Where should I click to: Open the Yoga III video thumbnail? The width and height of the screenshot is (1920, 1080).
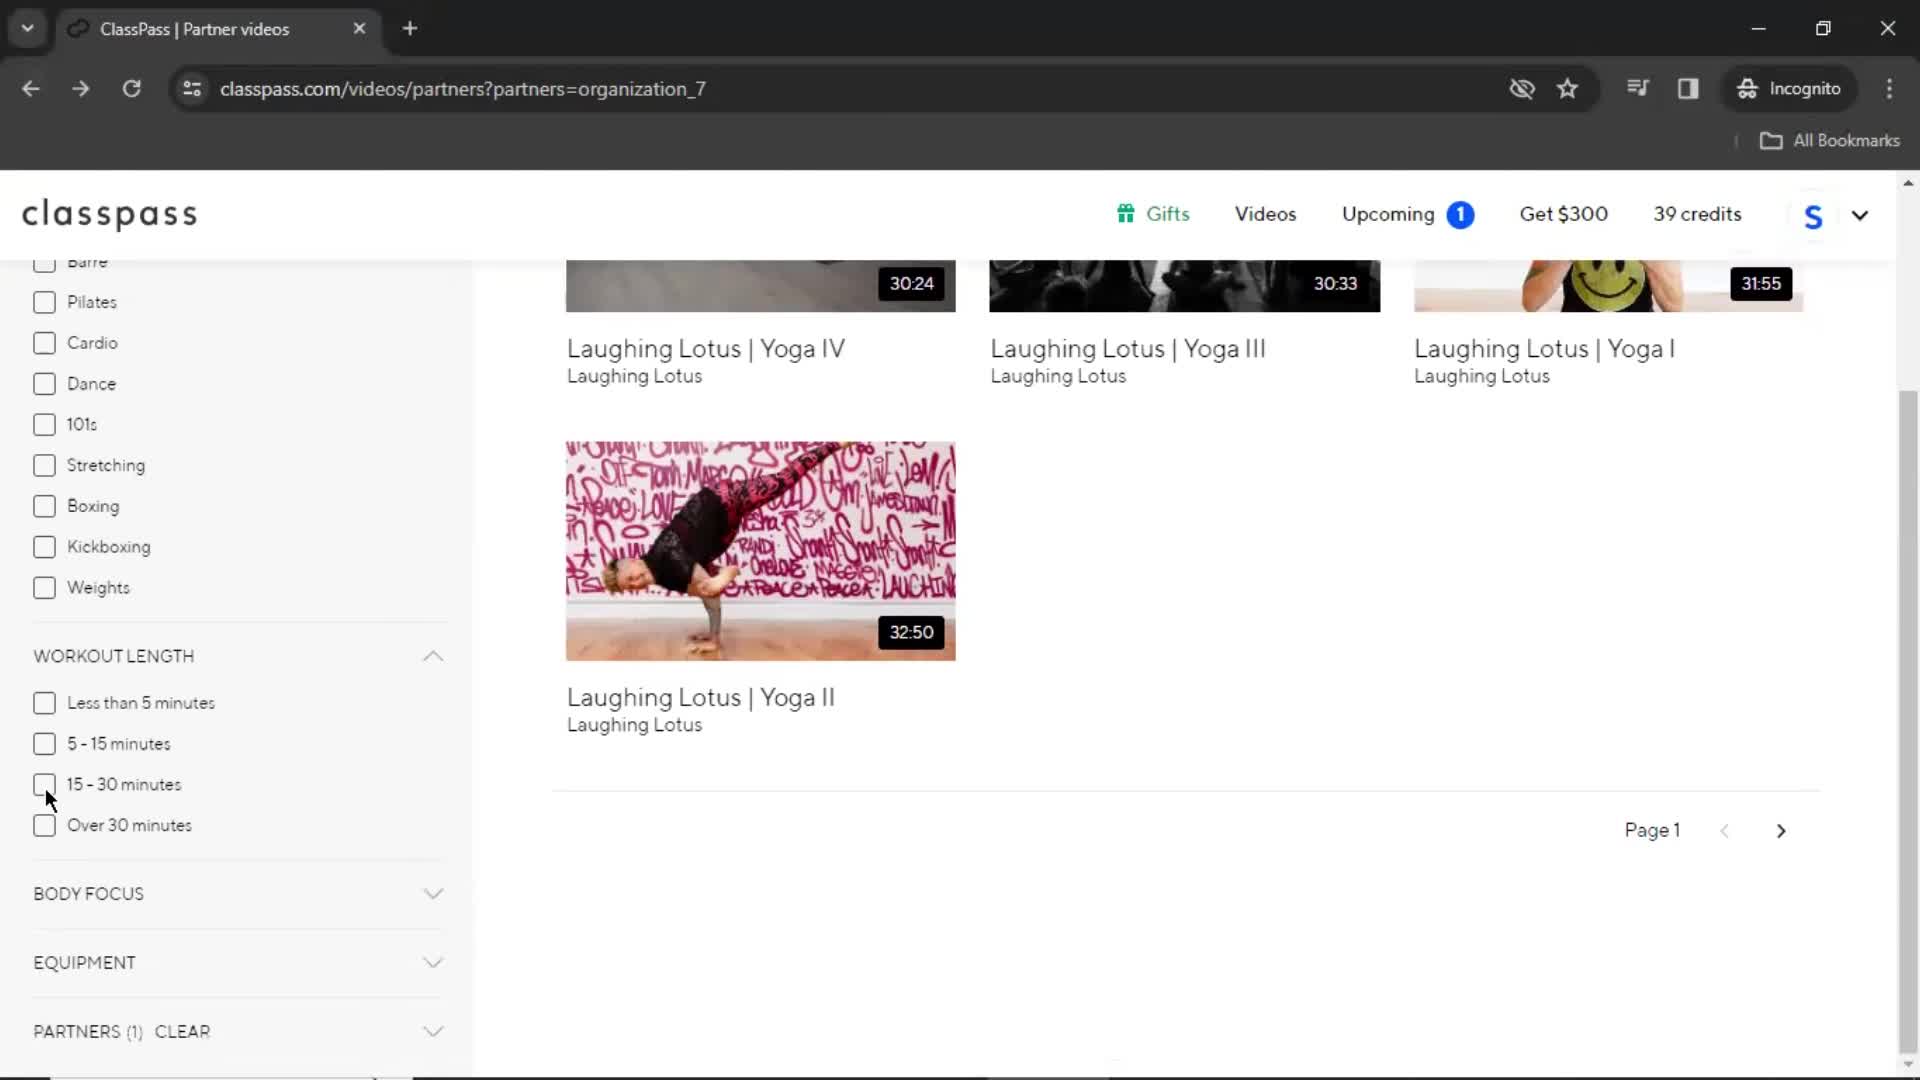(x=1185, y=286)
